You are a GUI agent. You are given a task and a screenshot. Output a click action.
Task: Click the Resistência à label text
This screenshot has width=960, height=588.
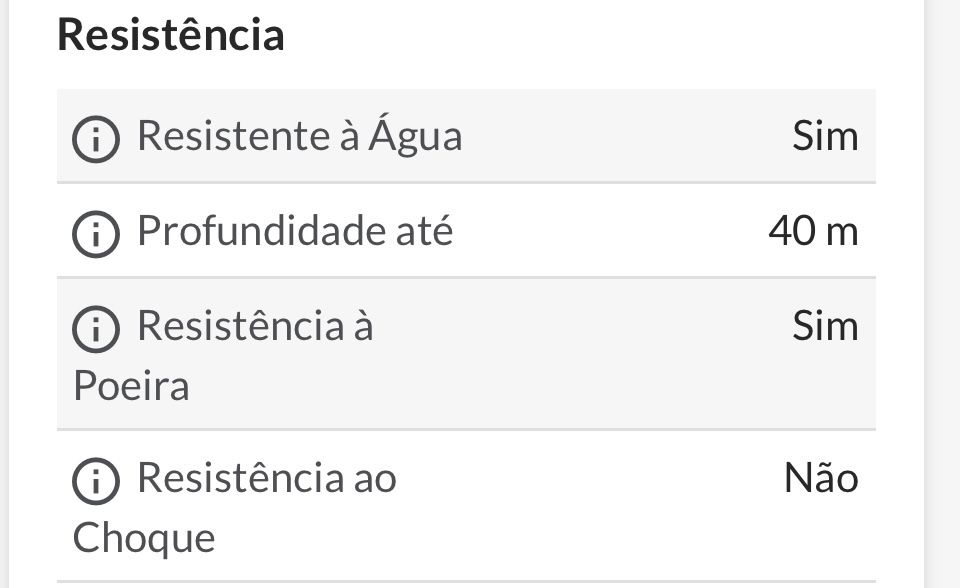click(x=255, y=326)
